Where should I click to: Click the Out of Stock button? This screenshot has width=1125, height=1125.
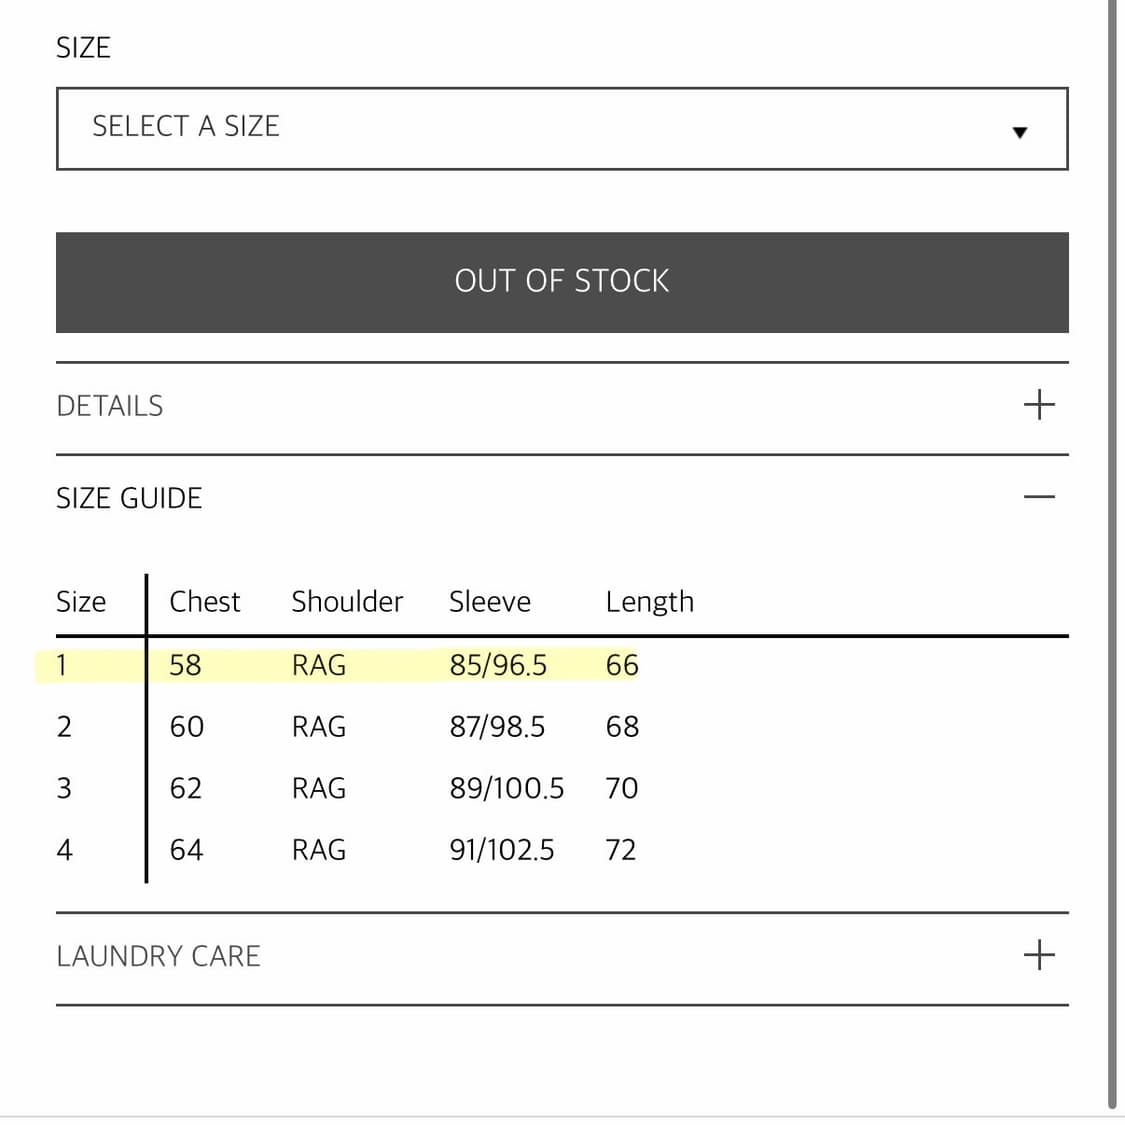tap(562, 282)
